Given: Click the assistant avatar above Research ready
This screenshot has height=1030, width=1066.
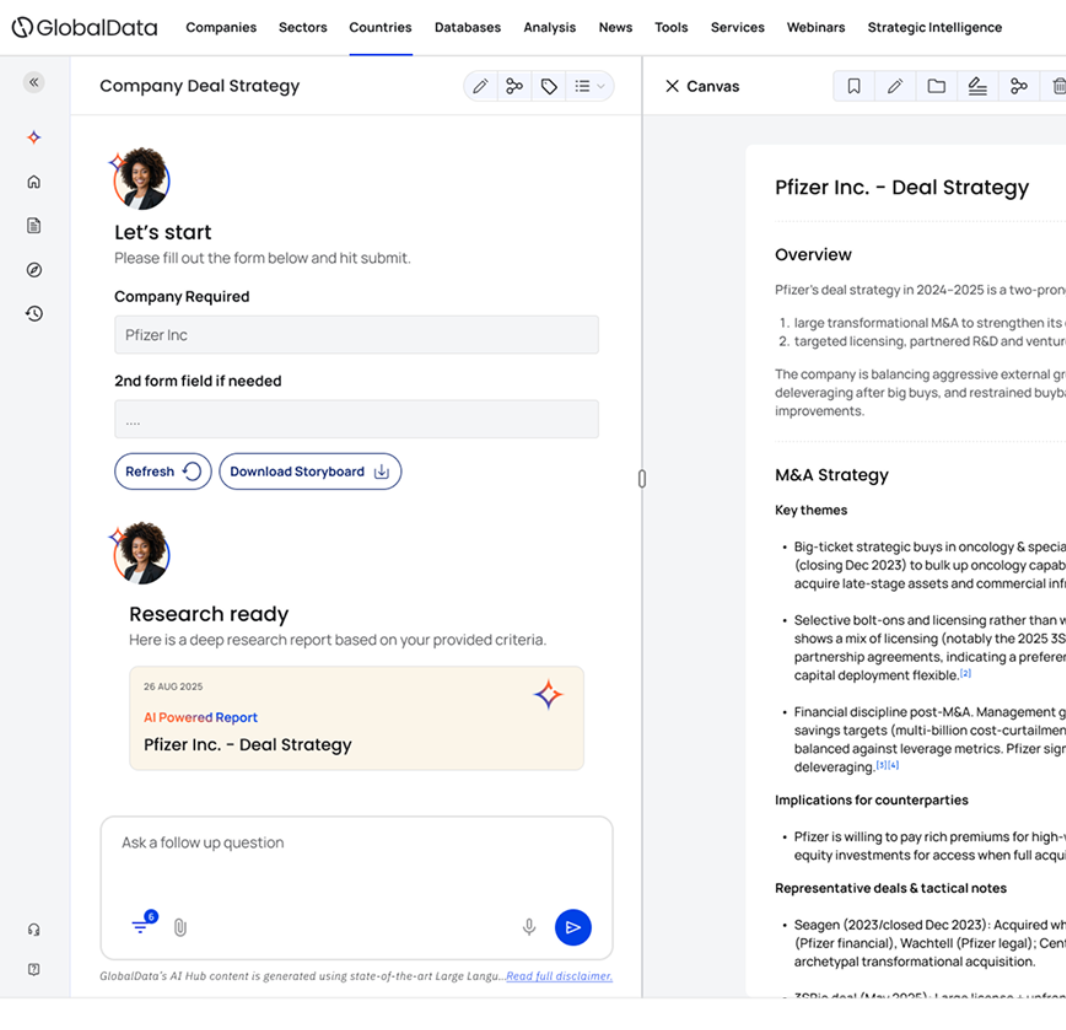Looking at the screenshot, I should [141, 553].
